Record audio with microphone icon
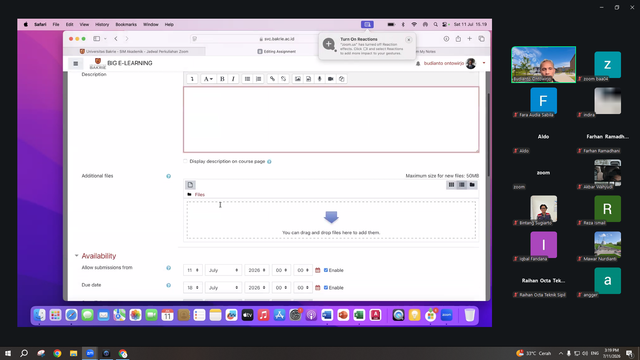The height and width of the screenshot is (360, 640). pos(320,79)
